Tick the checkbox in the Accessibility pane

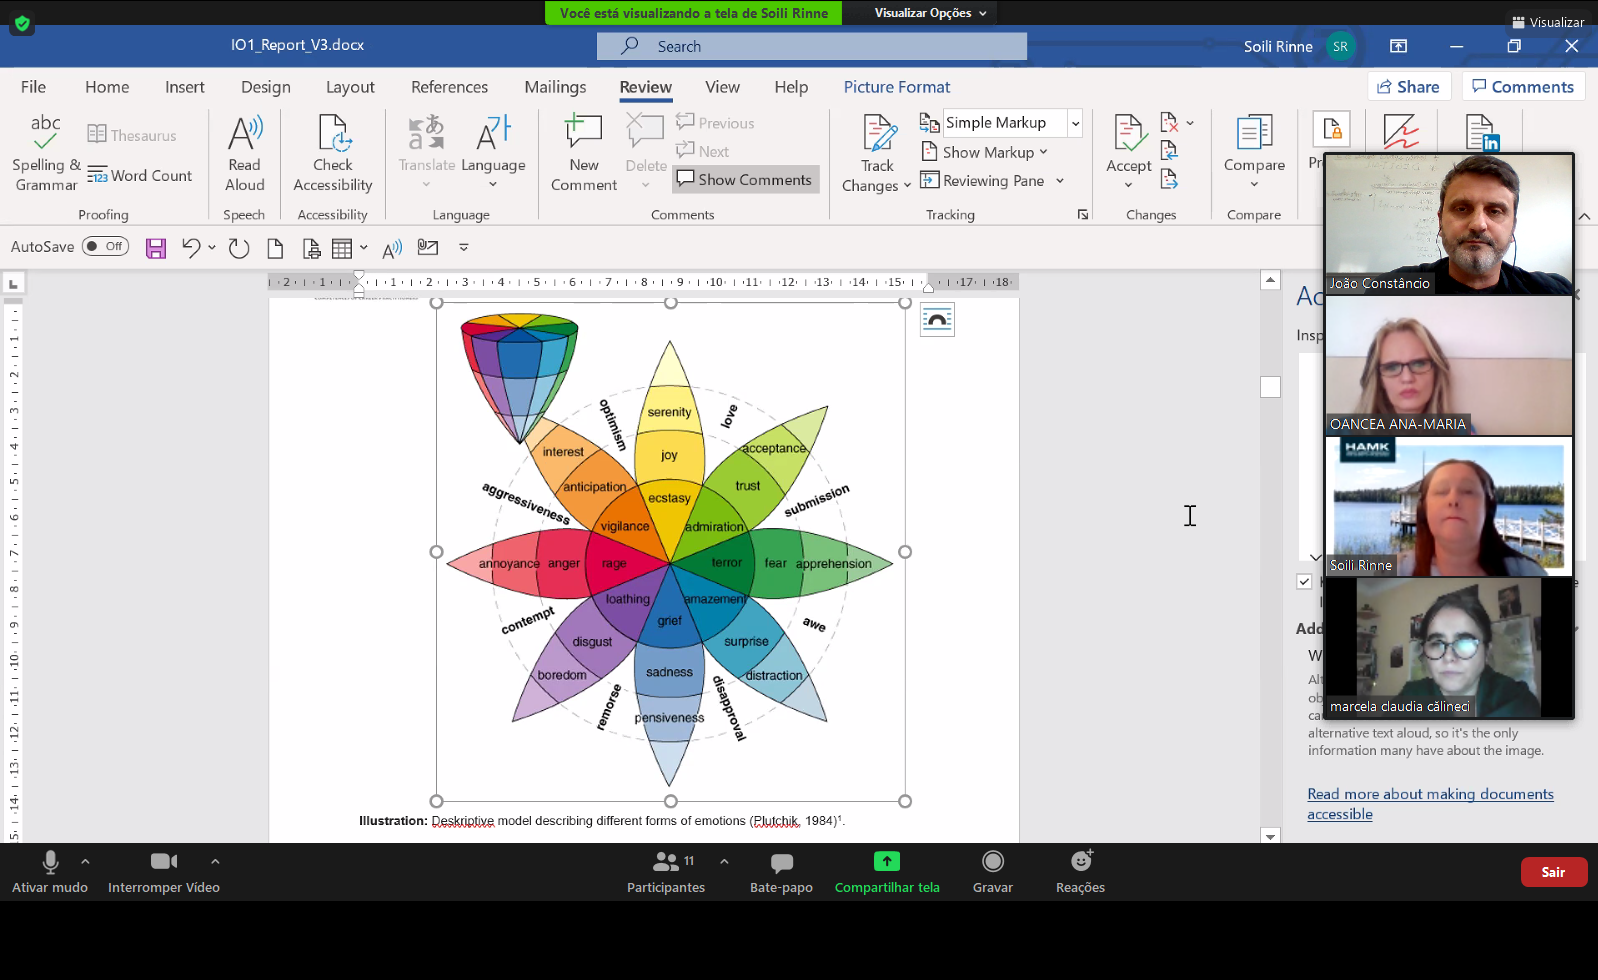tap(1304, 581)
